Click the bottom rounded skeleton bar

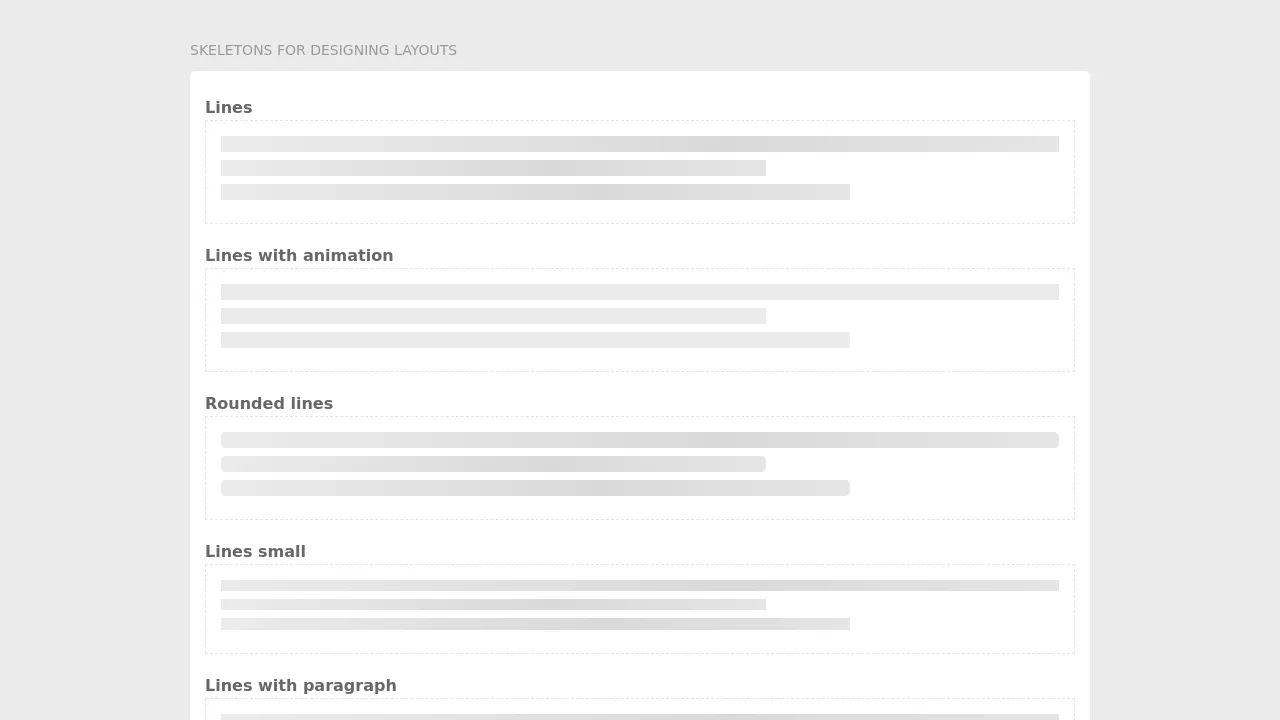coord(535,488)
